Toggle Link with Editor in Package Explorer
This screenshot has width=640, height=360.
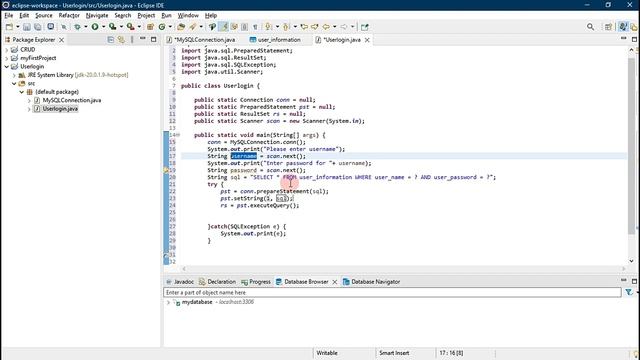click(121, 40)
